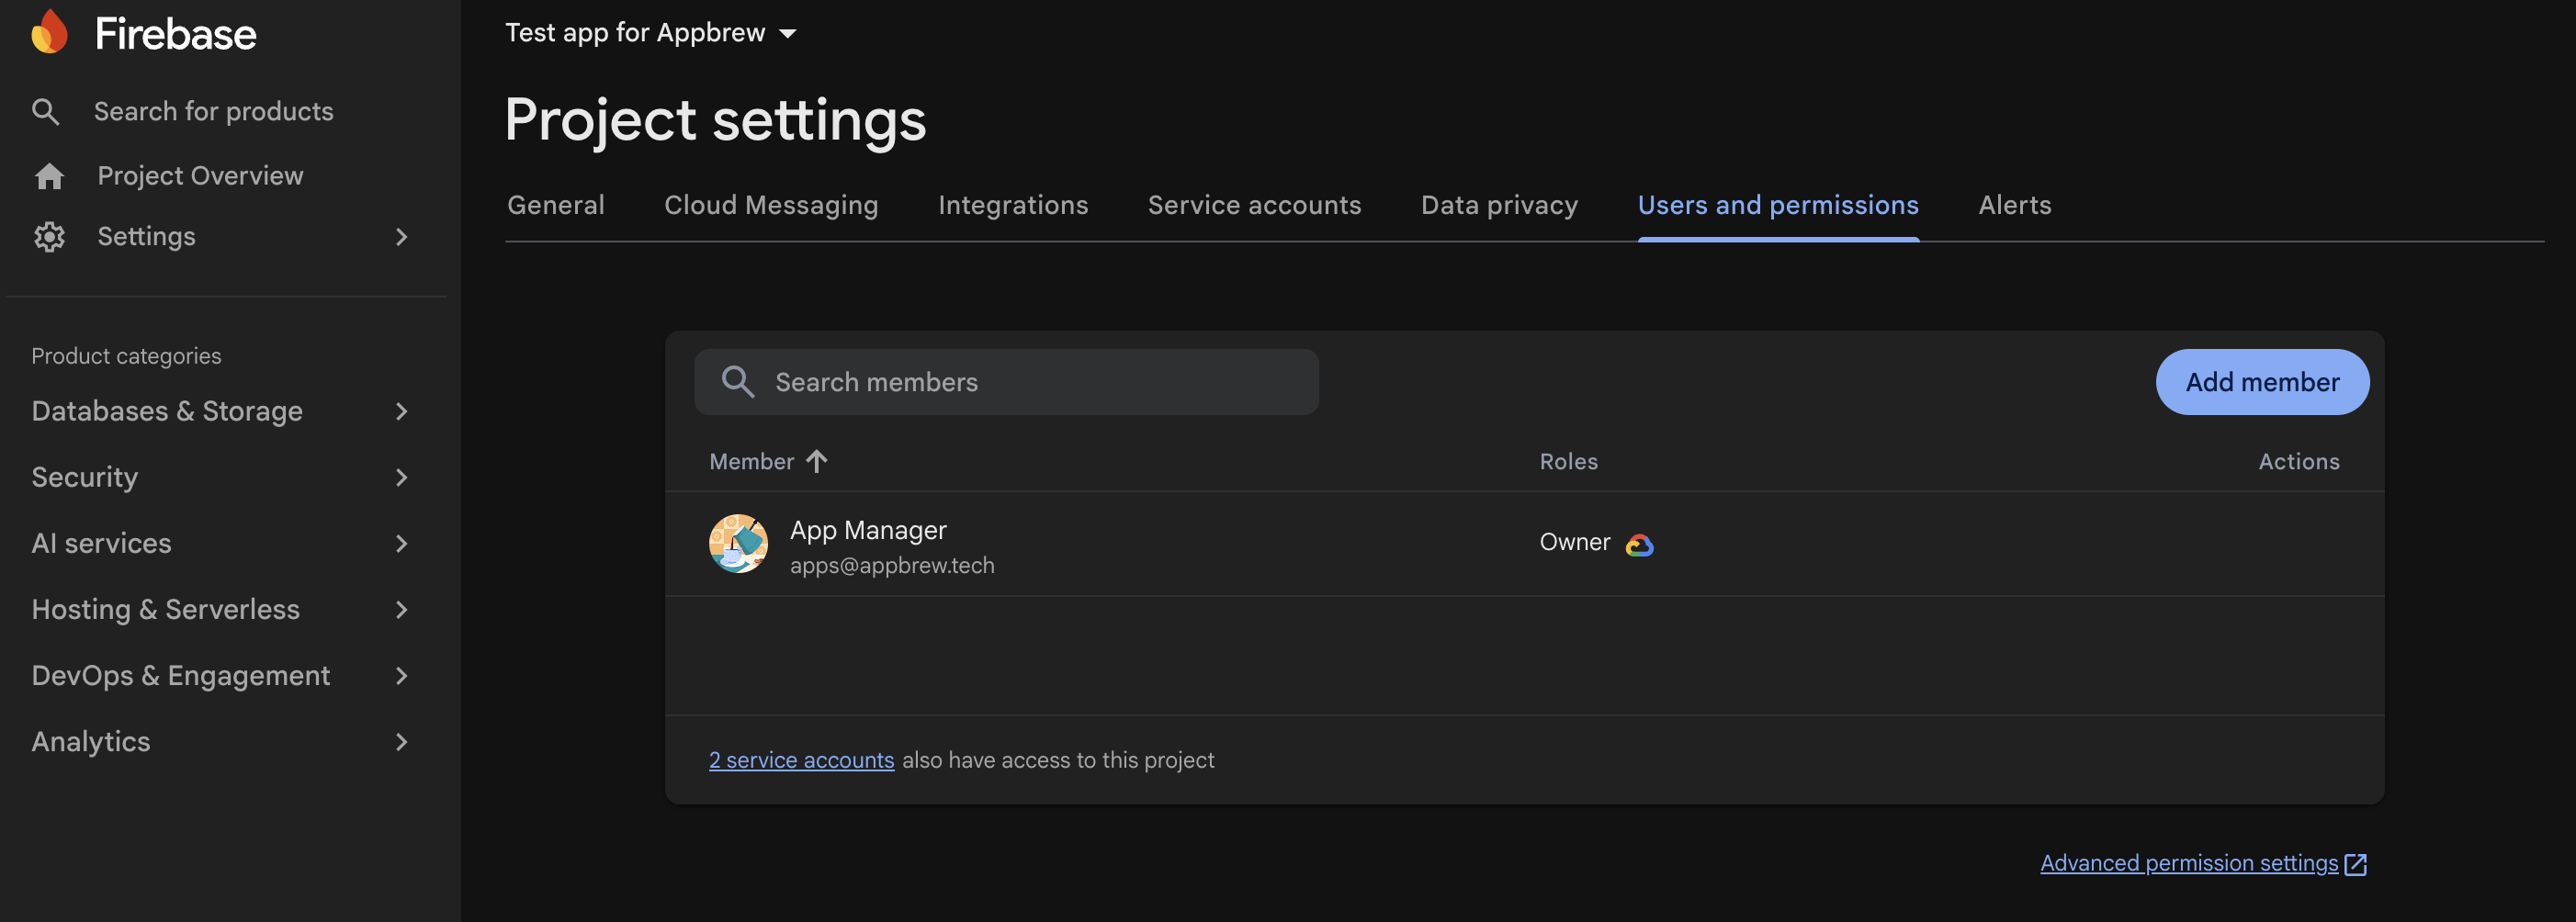Click the apps@appbrew.tech email
The width and height of the screenshot is (2576, 922).
[x=892, y=565]
